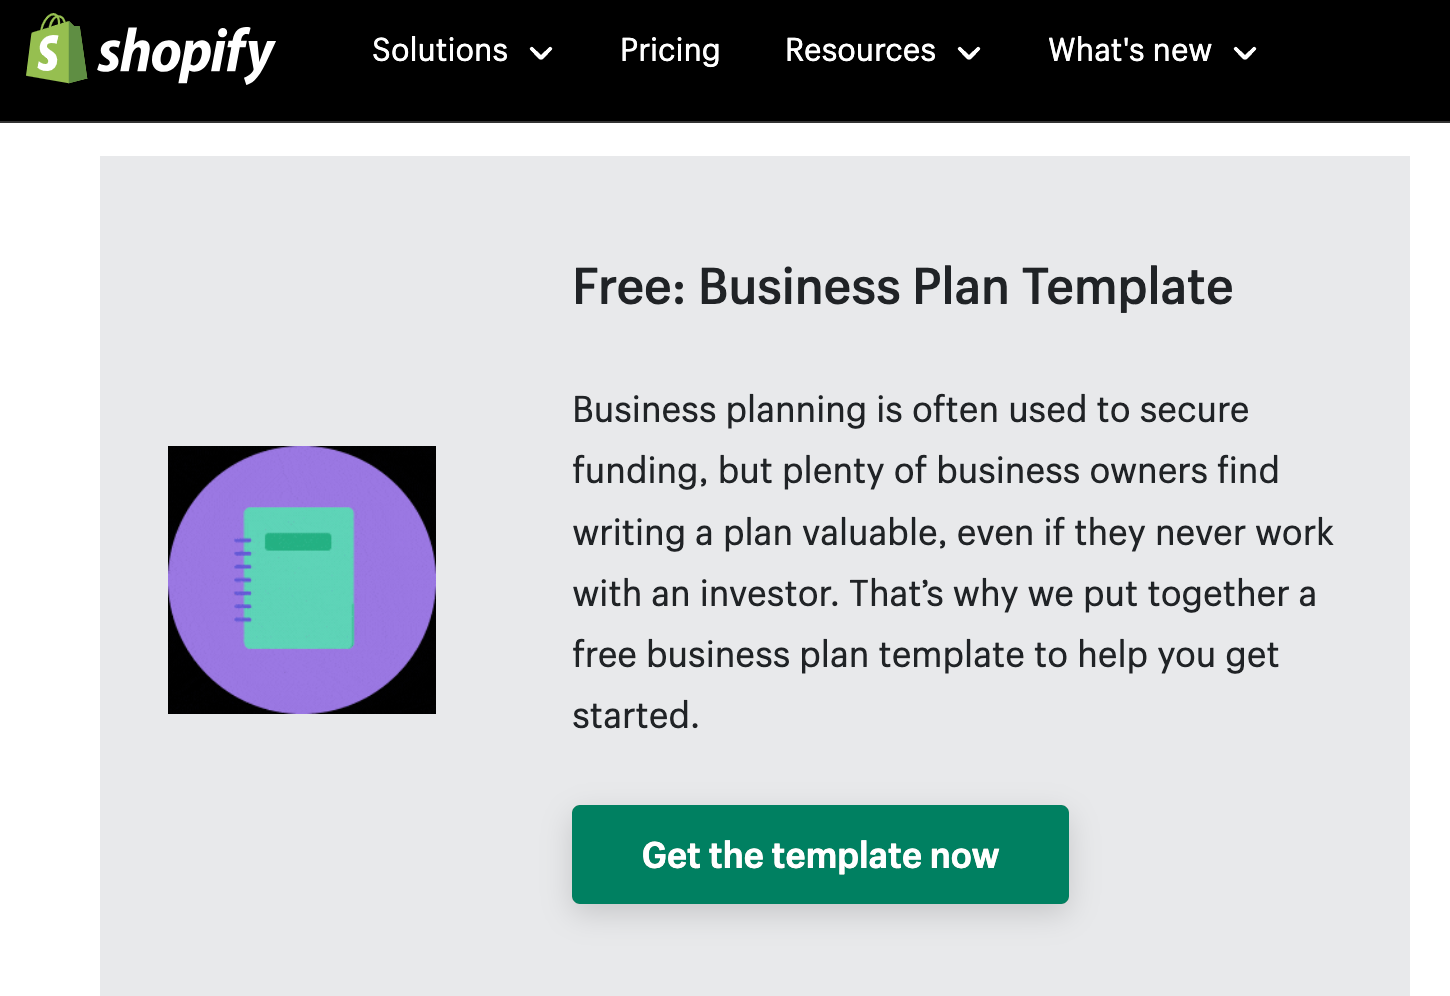Click the shopify wordmark in the header
The width and height of the screenshot is (1450, 996).
coord(188,52)
